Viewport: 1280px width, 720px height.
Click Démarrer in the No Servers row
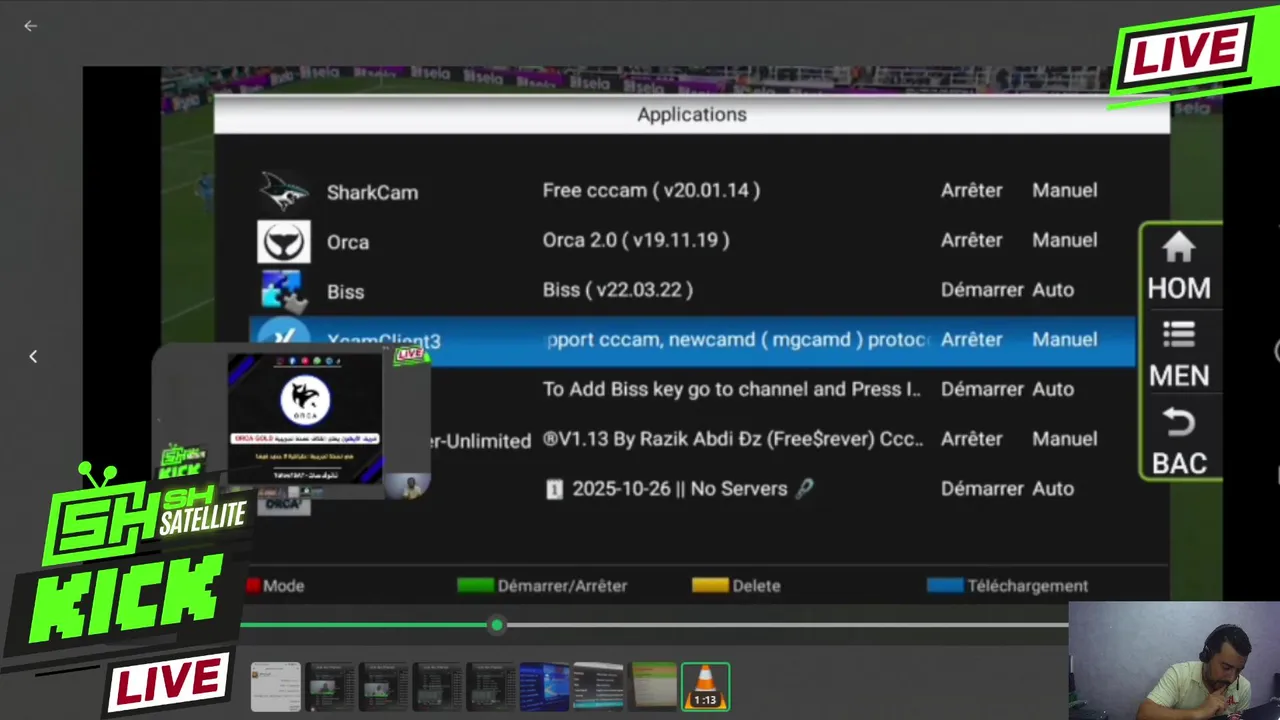coord(982,489)
